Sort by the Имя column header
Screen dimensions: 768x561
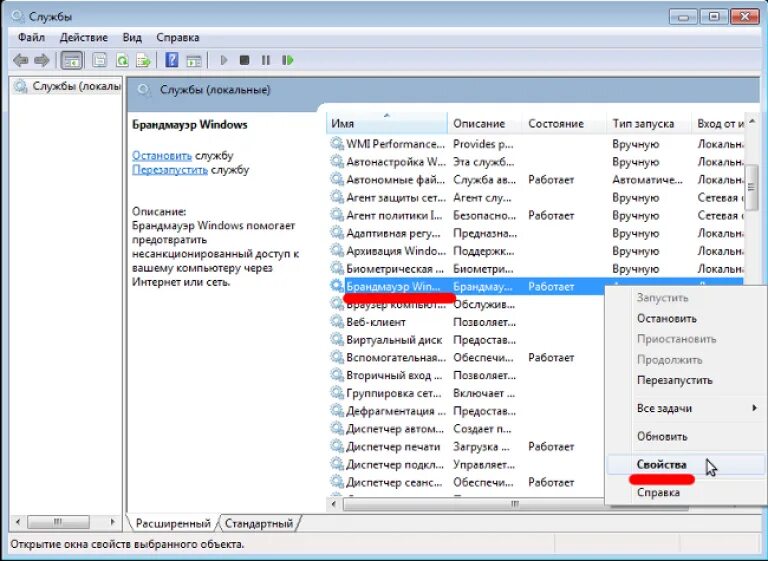[x=387, y=123]
